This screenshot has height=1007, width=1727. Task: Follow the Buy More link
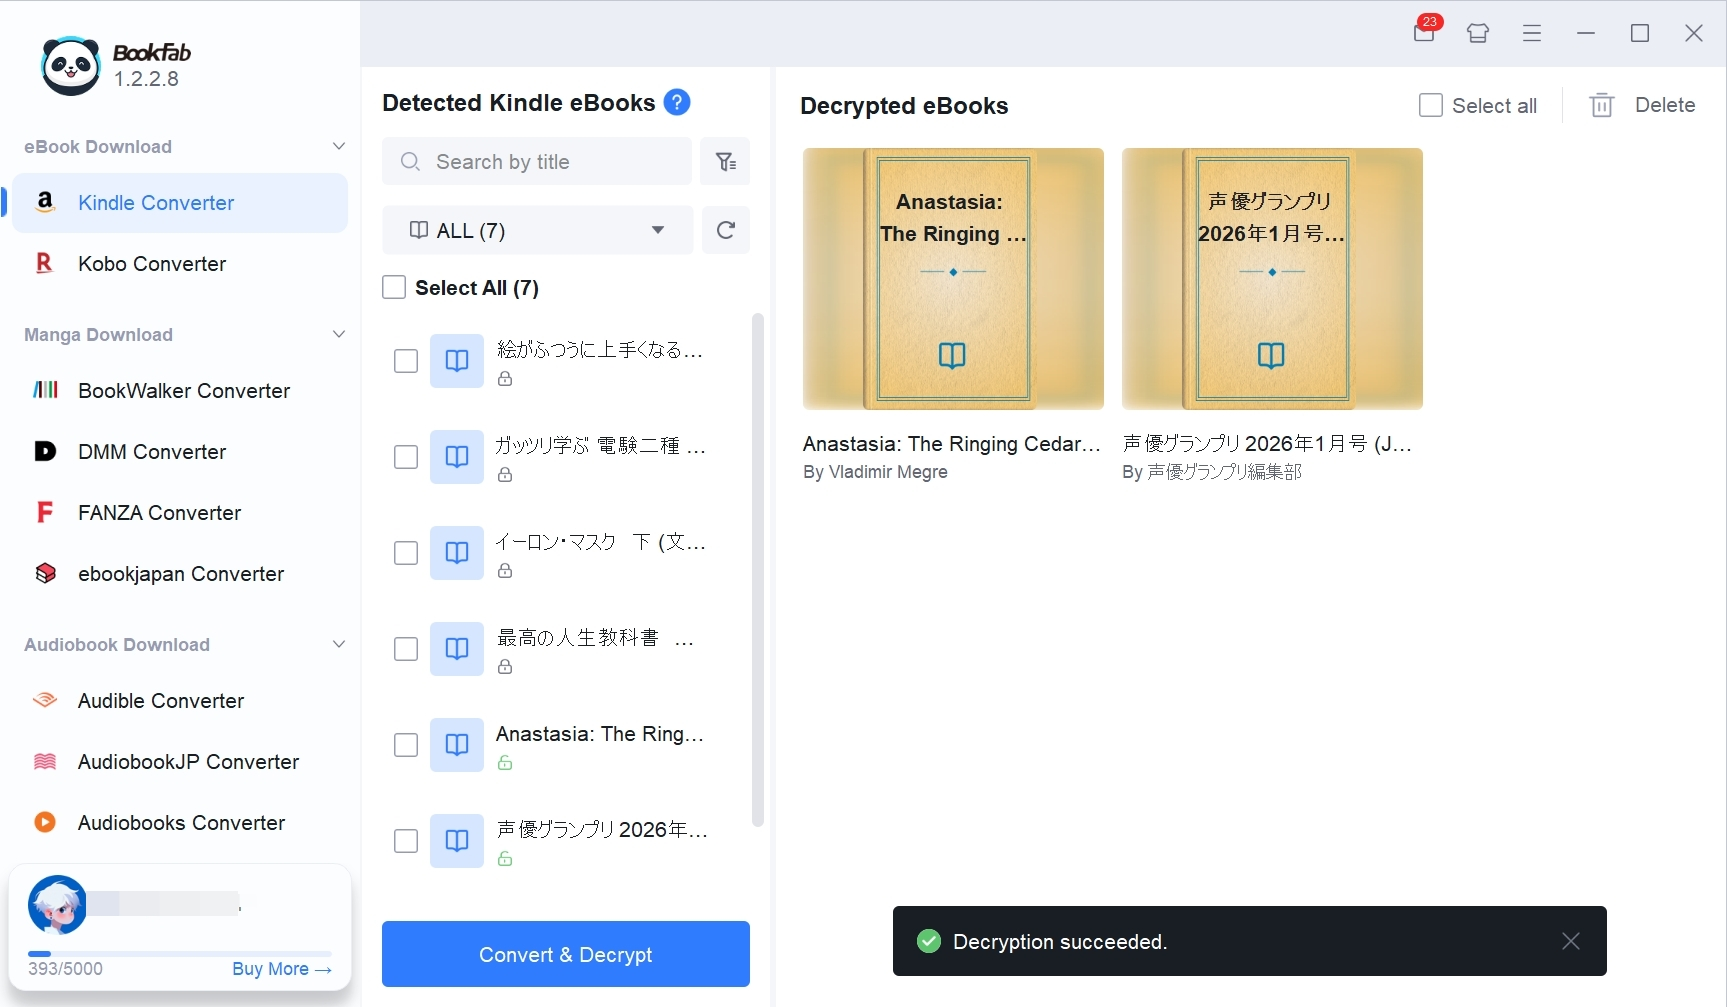282,968
